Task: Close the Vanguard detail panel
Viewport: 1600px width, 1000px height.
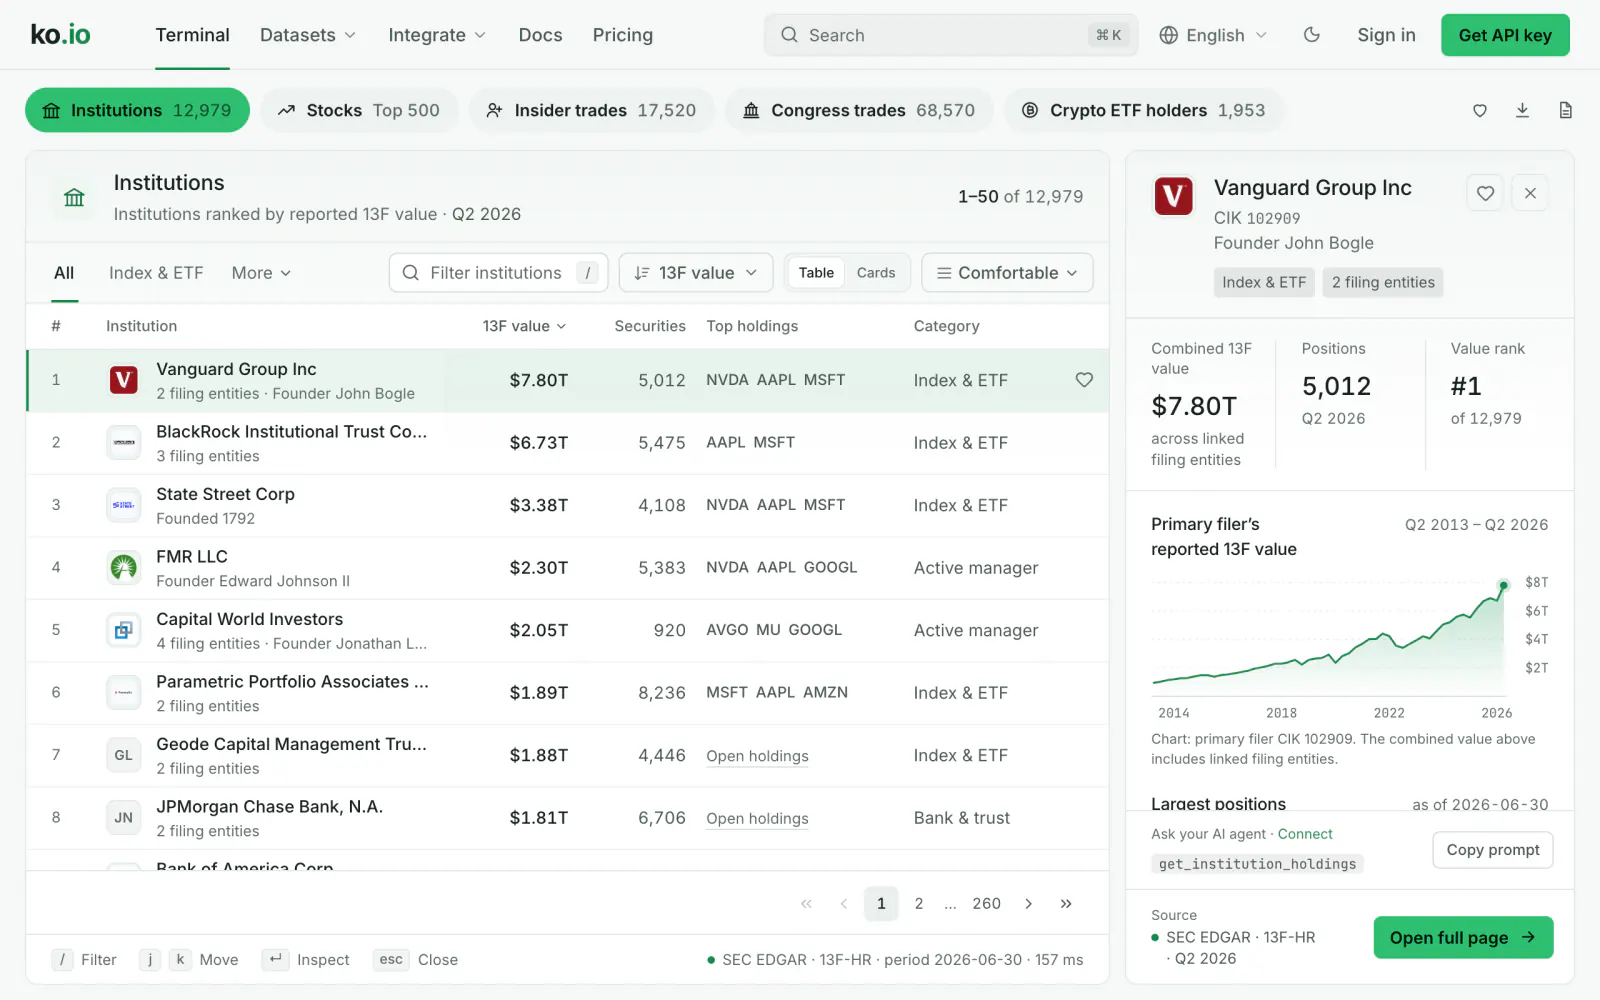Action: 1530,193
